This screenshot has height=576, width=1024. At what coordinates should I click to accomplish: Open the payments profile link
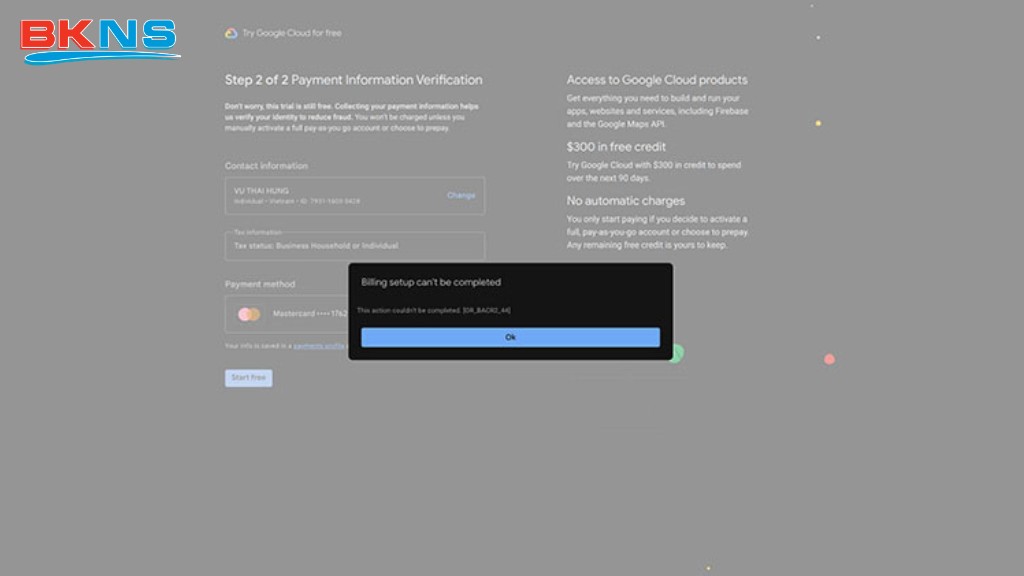click(x=319, y=345)
